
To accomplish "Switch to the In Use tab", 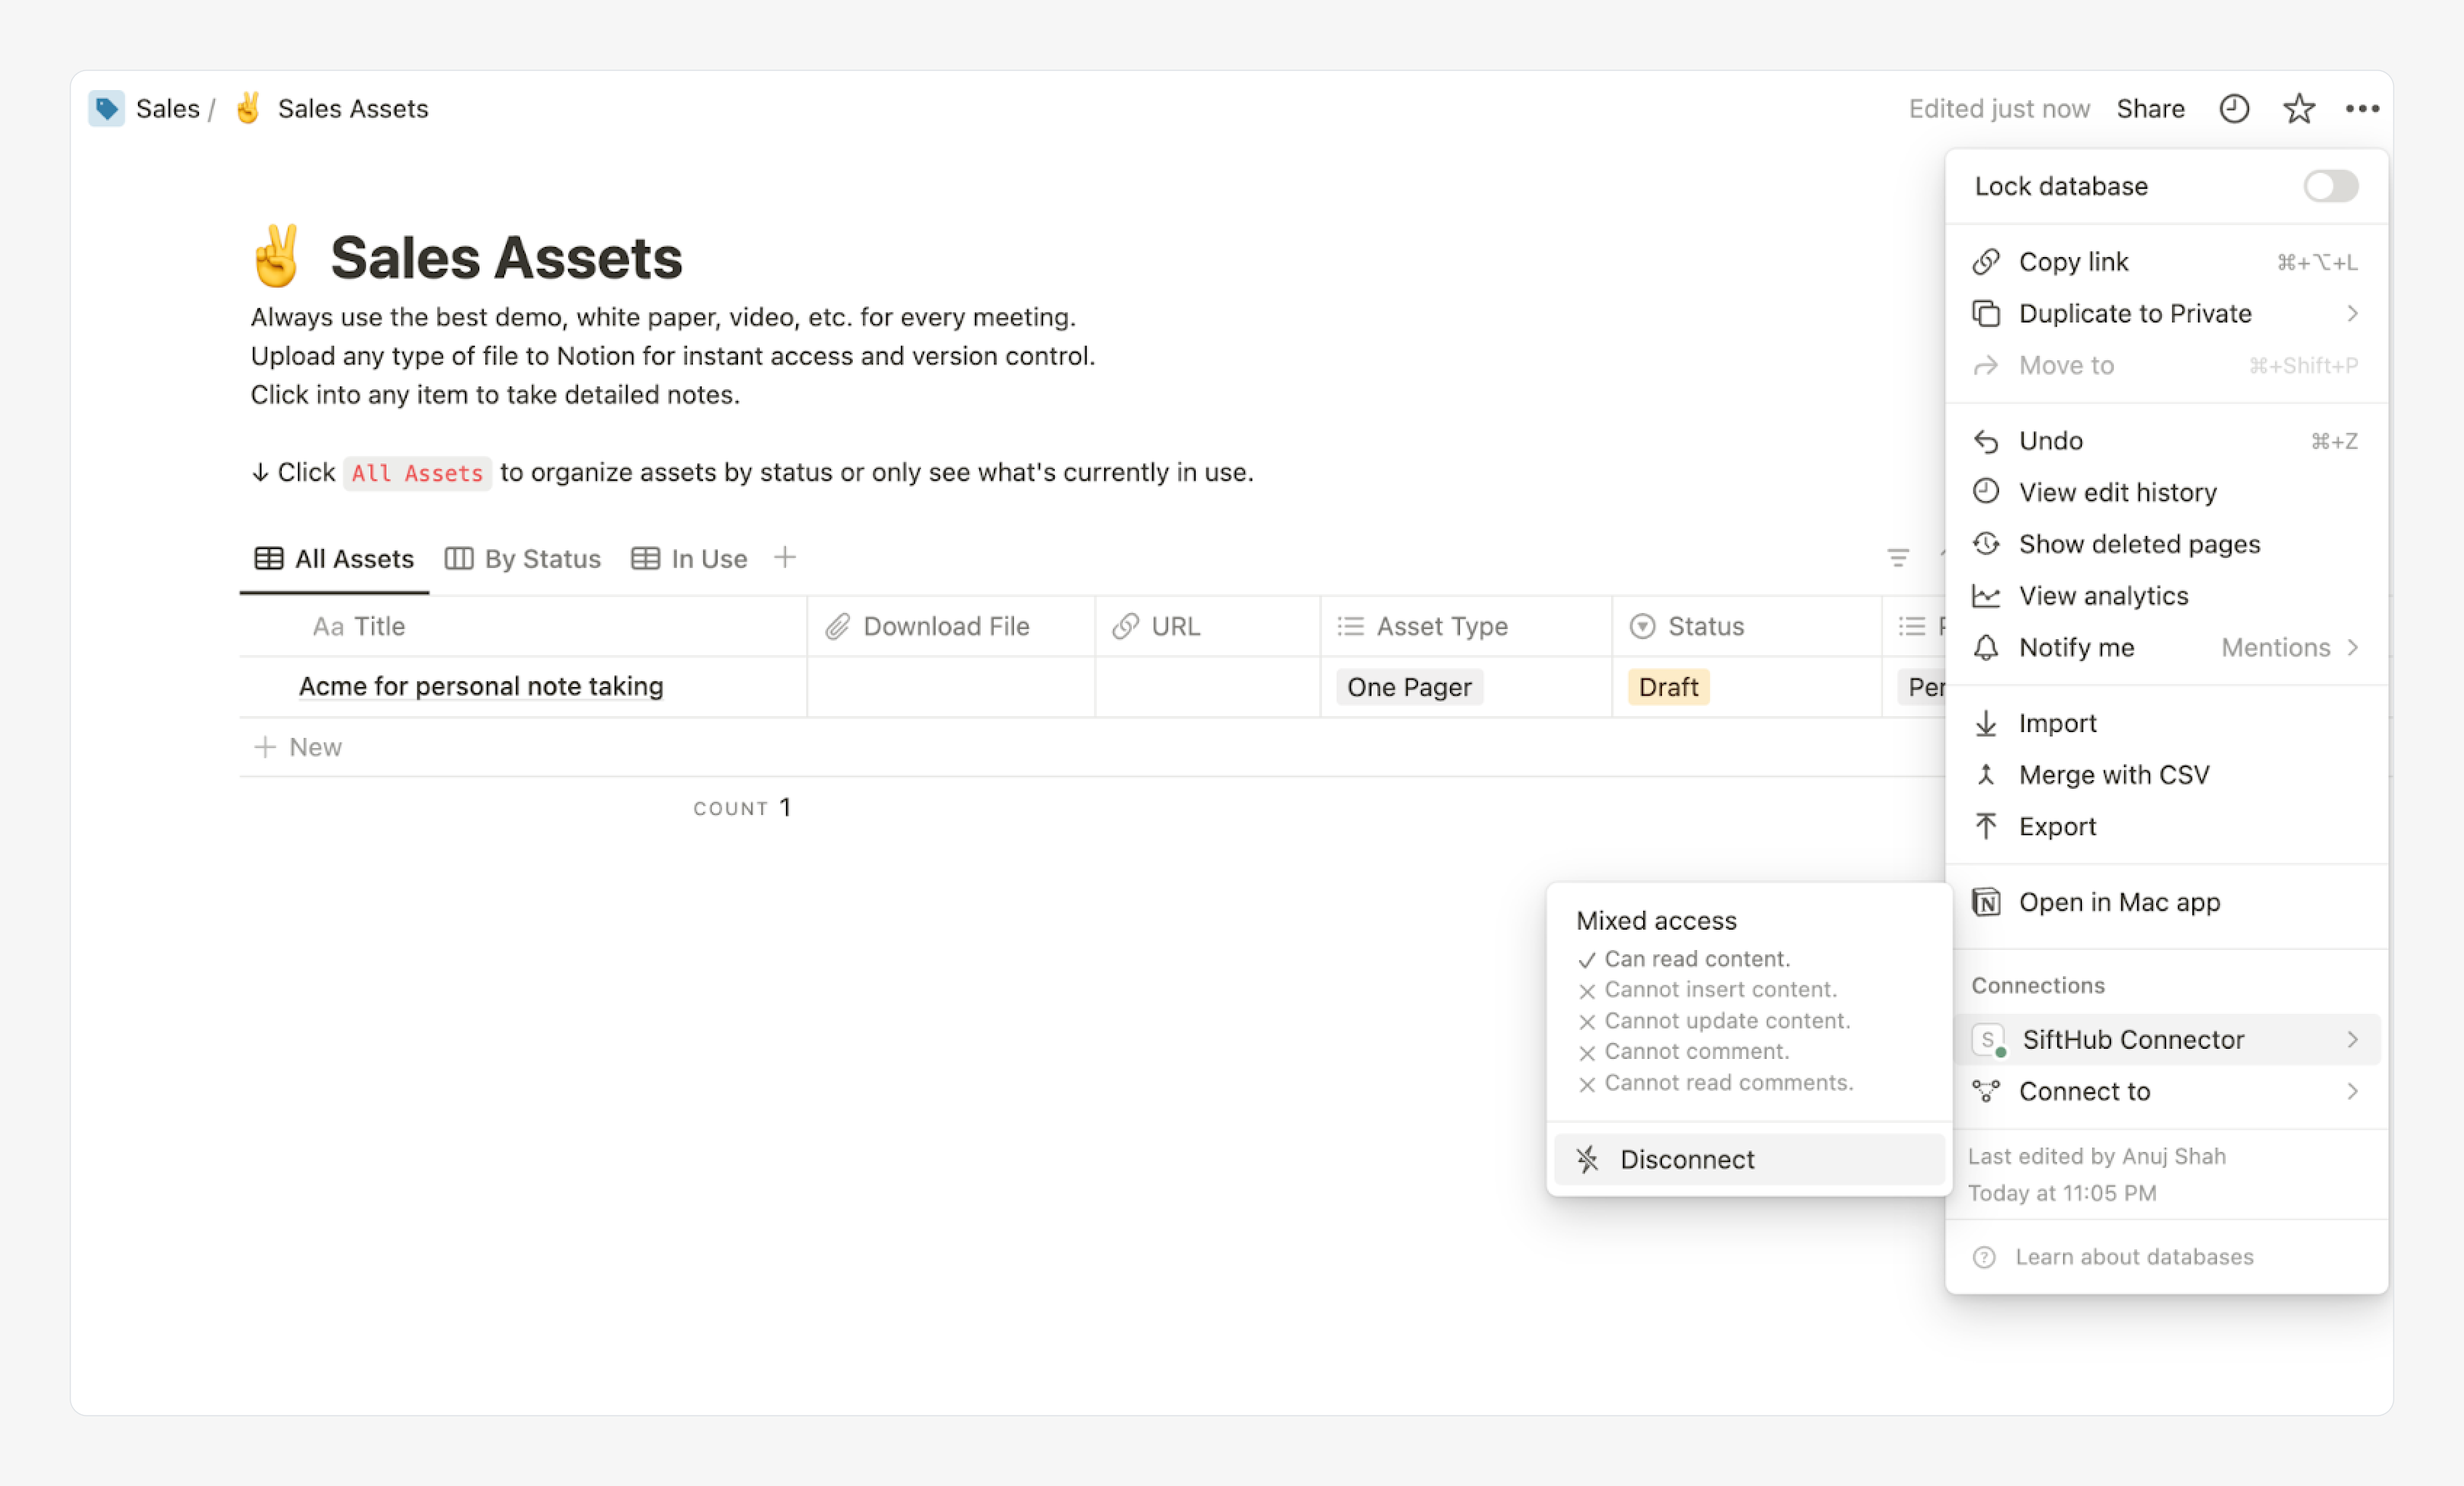I will coord(690,558).
